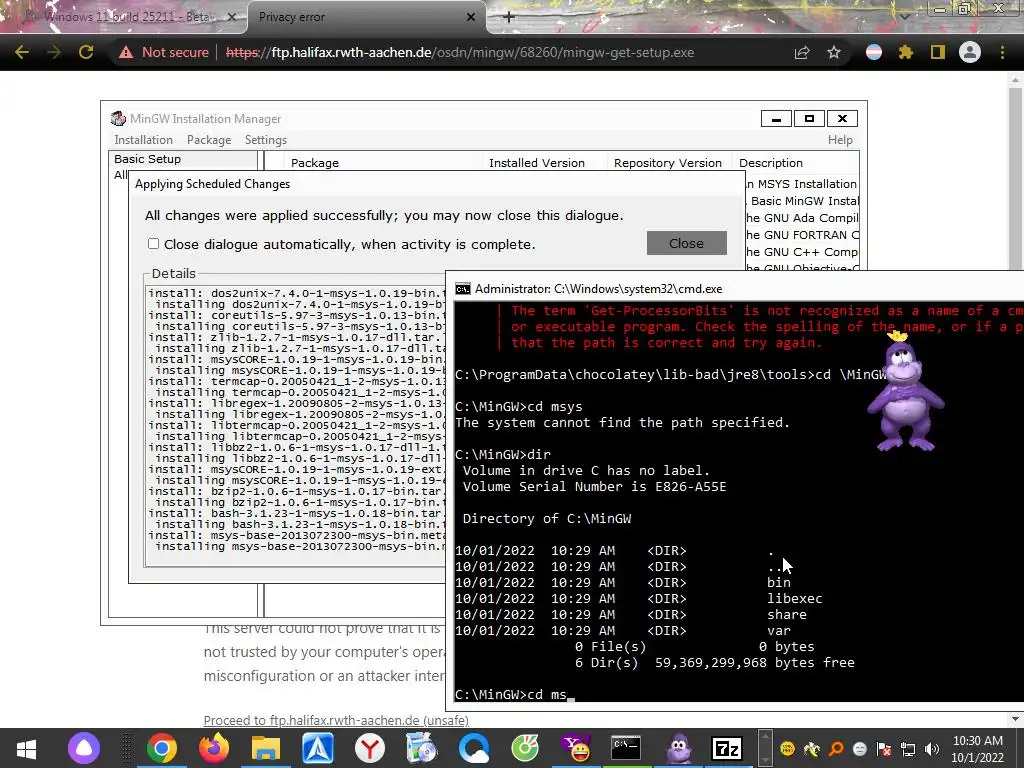Click the taskbar overflow scroll arrows
This screenshot has width=1024, height=768.
click(x=765, y=748)
